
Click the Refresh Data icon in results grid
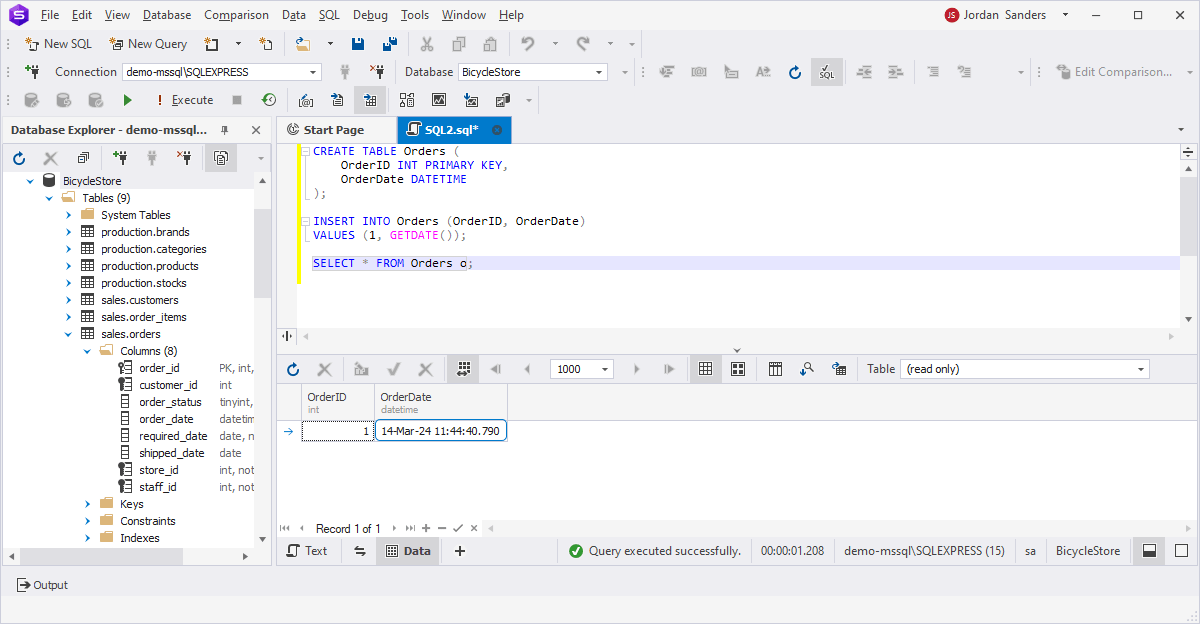(x=293, y=369)
